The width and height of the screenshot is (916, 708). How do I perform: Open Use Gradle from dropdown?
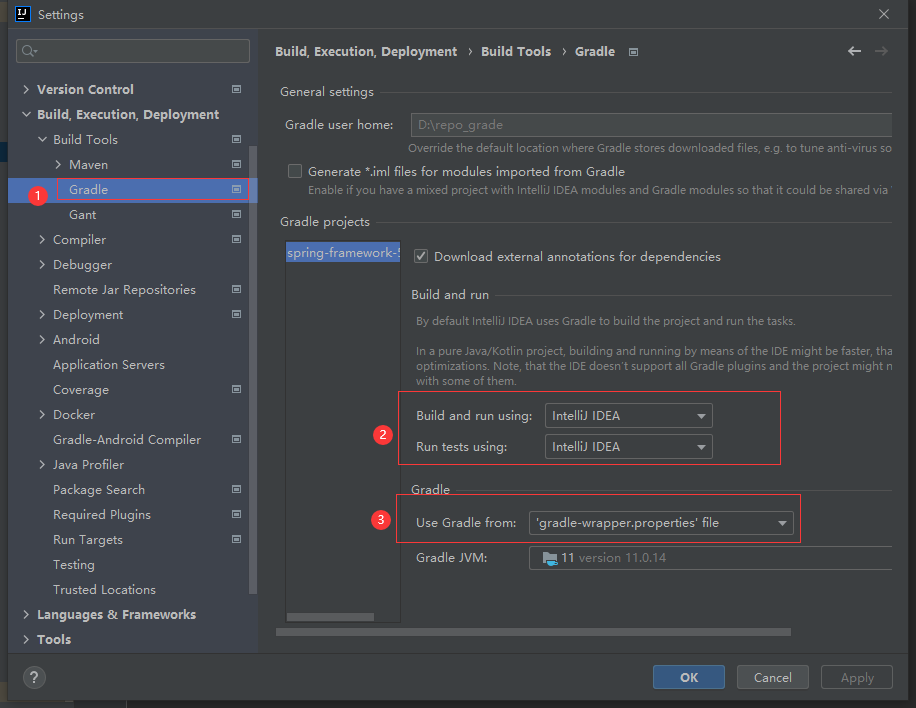coord(661,523)
